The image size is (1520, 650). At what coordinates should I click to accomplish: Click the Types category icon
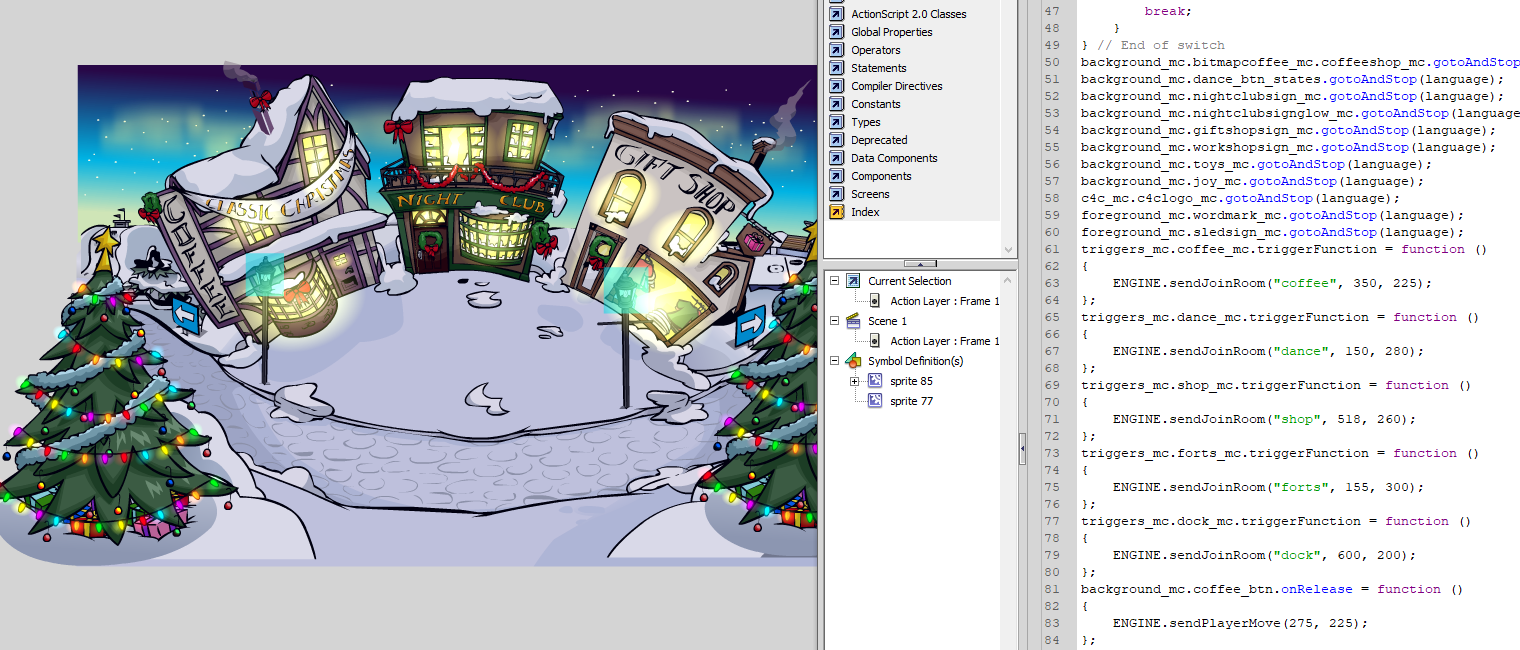coord(836,122)
